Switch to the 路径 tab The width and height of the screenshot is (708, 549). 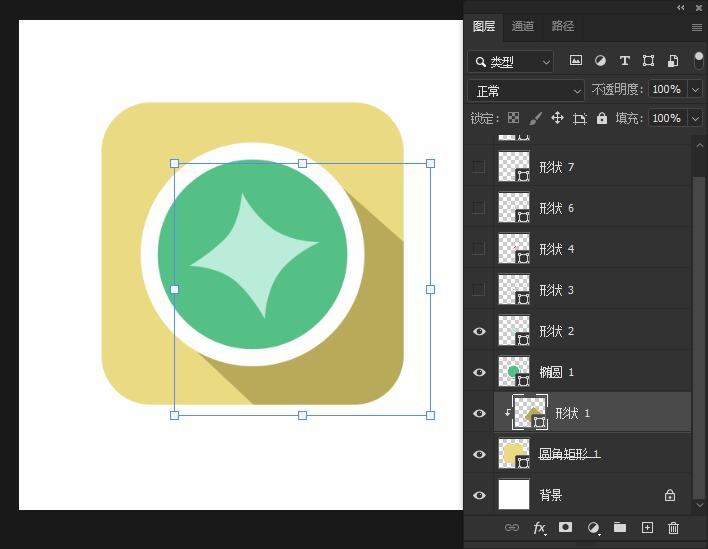[563, 26]
